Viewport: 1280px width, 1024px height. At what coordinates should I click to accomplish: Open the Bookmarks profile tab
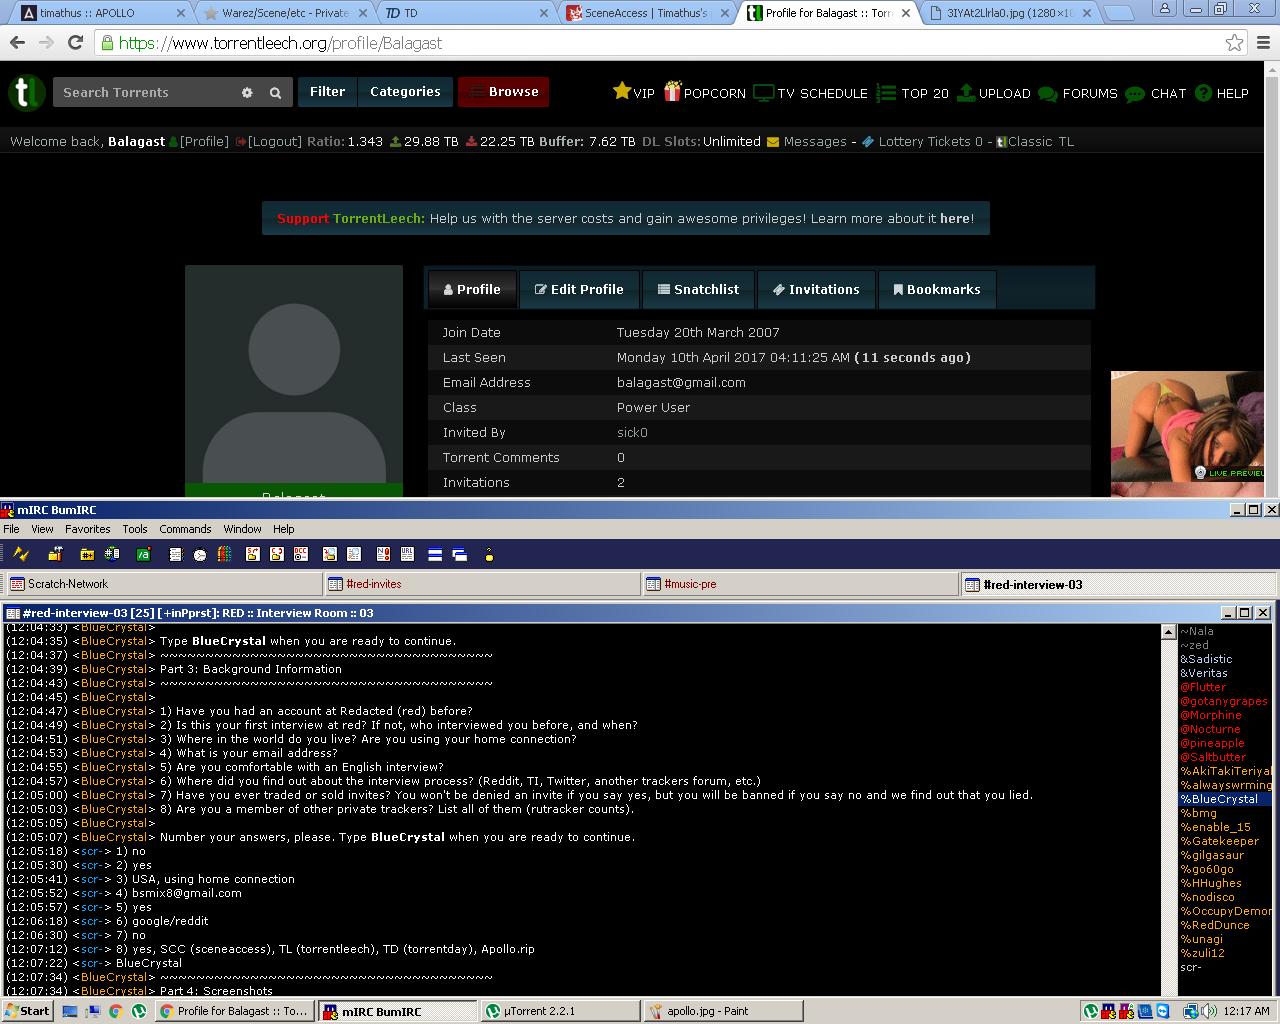click(x=937, y=289)
